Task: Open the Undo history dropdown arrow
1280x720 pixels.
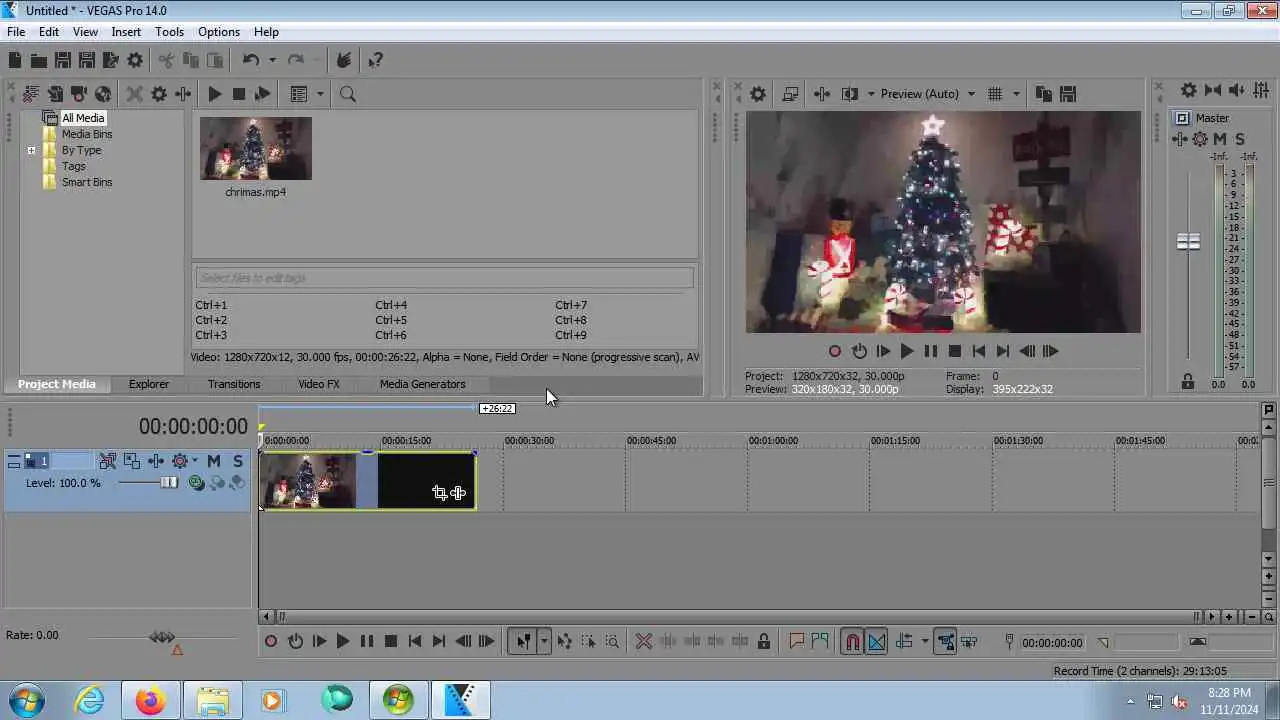Action: coord(272,61)
